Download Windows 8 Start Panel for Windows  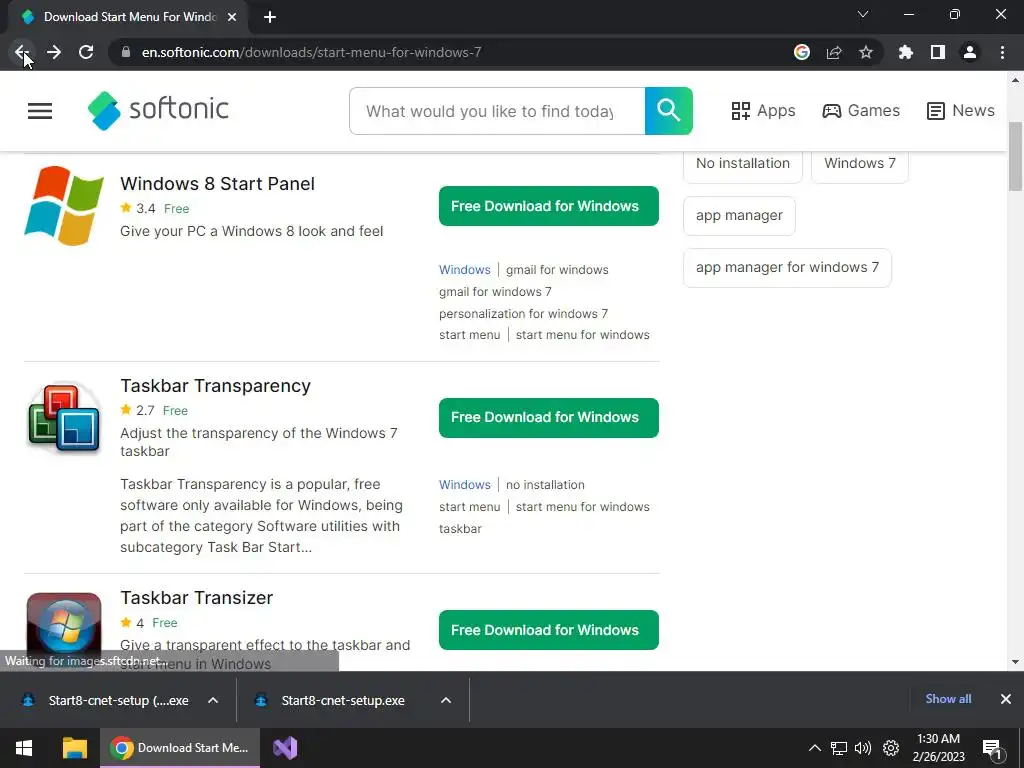[549, 206]
